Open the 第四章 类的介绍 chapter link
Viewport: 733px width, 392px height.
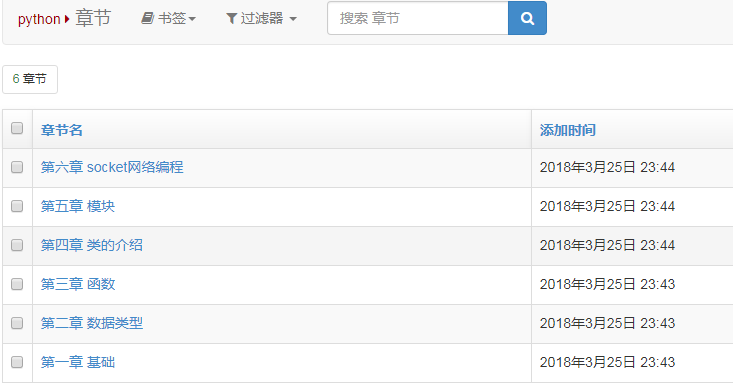(92, 245)
